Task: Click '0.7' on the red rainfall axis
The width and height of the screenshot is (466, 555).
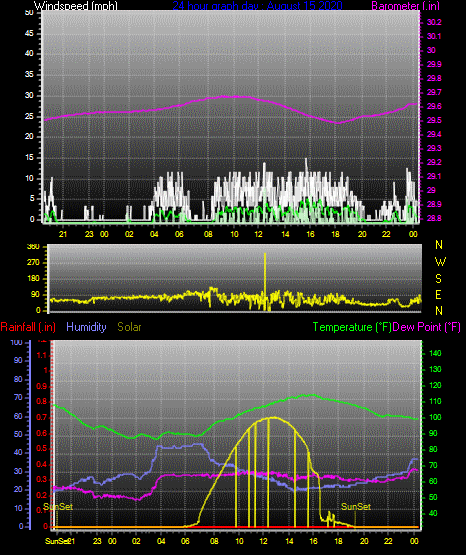Action: pos(42,417)
